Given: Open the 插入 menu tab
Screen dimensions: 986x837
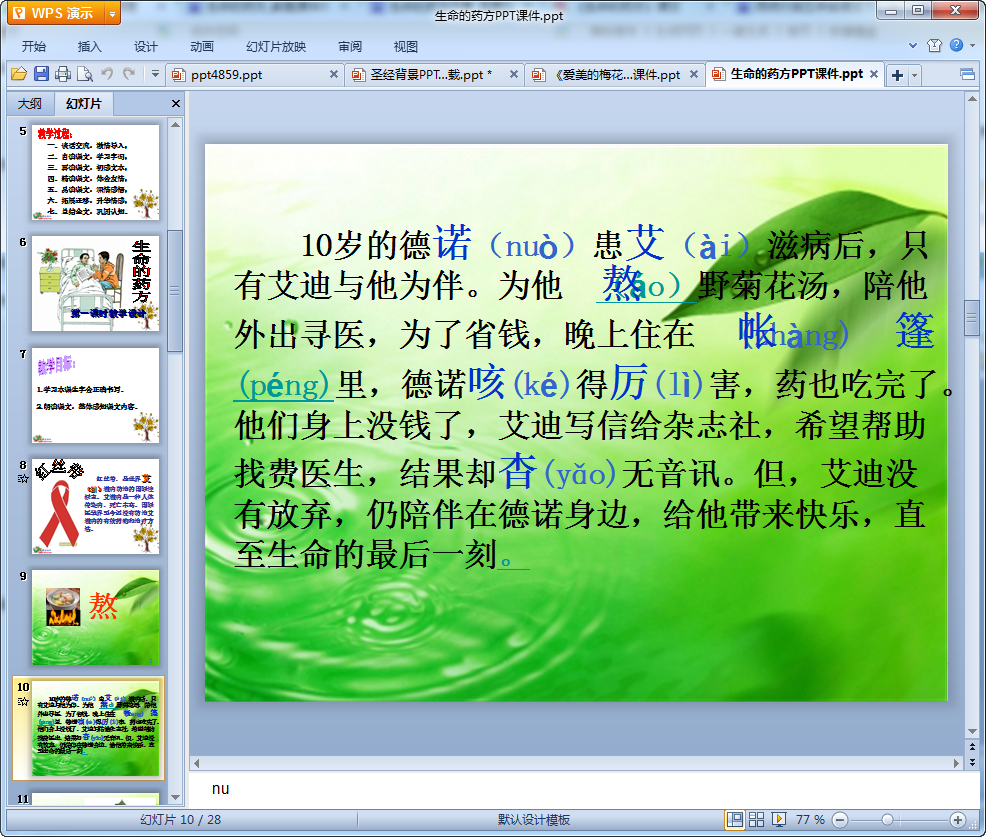Looking at the screenshot, I should click(x=89, y=47).
